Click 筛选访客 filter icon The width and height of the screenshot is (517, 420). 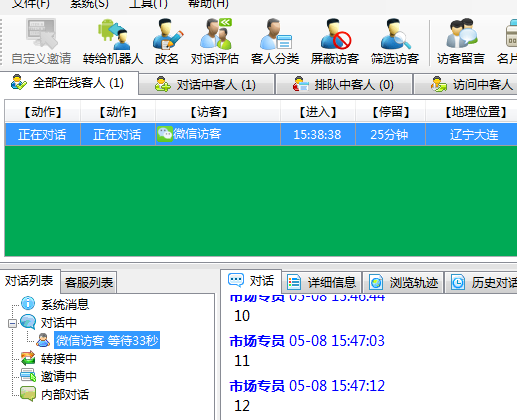[395, 42]
